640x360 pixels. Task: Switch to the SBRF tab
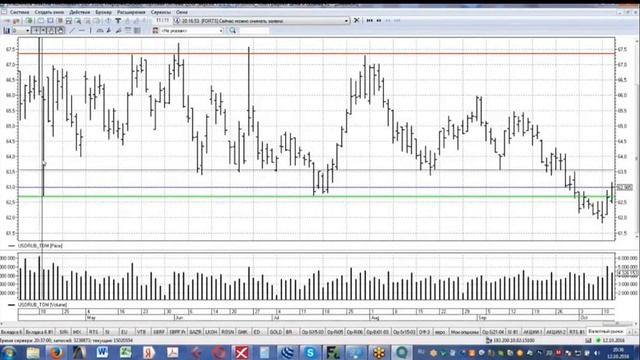pos(158,332)
